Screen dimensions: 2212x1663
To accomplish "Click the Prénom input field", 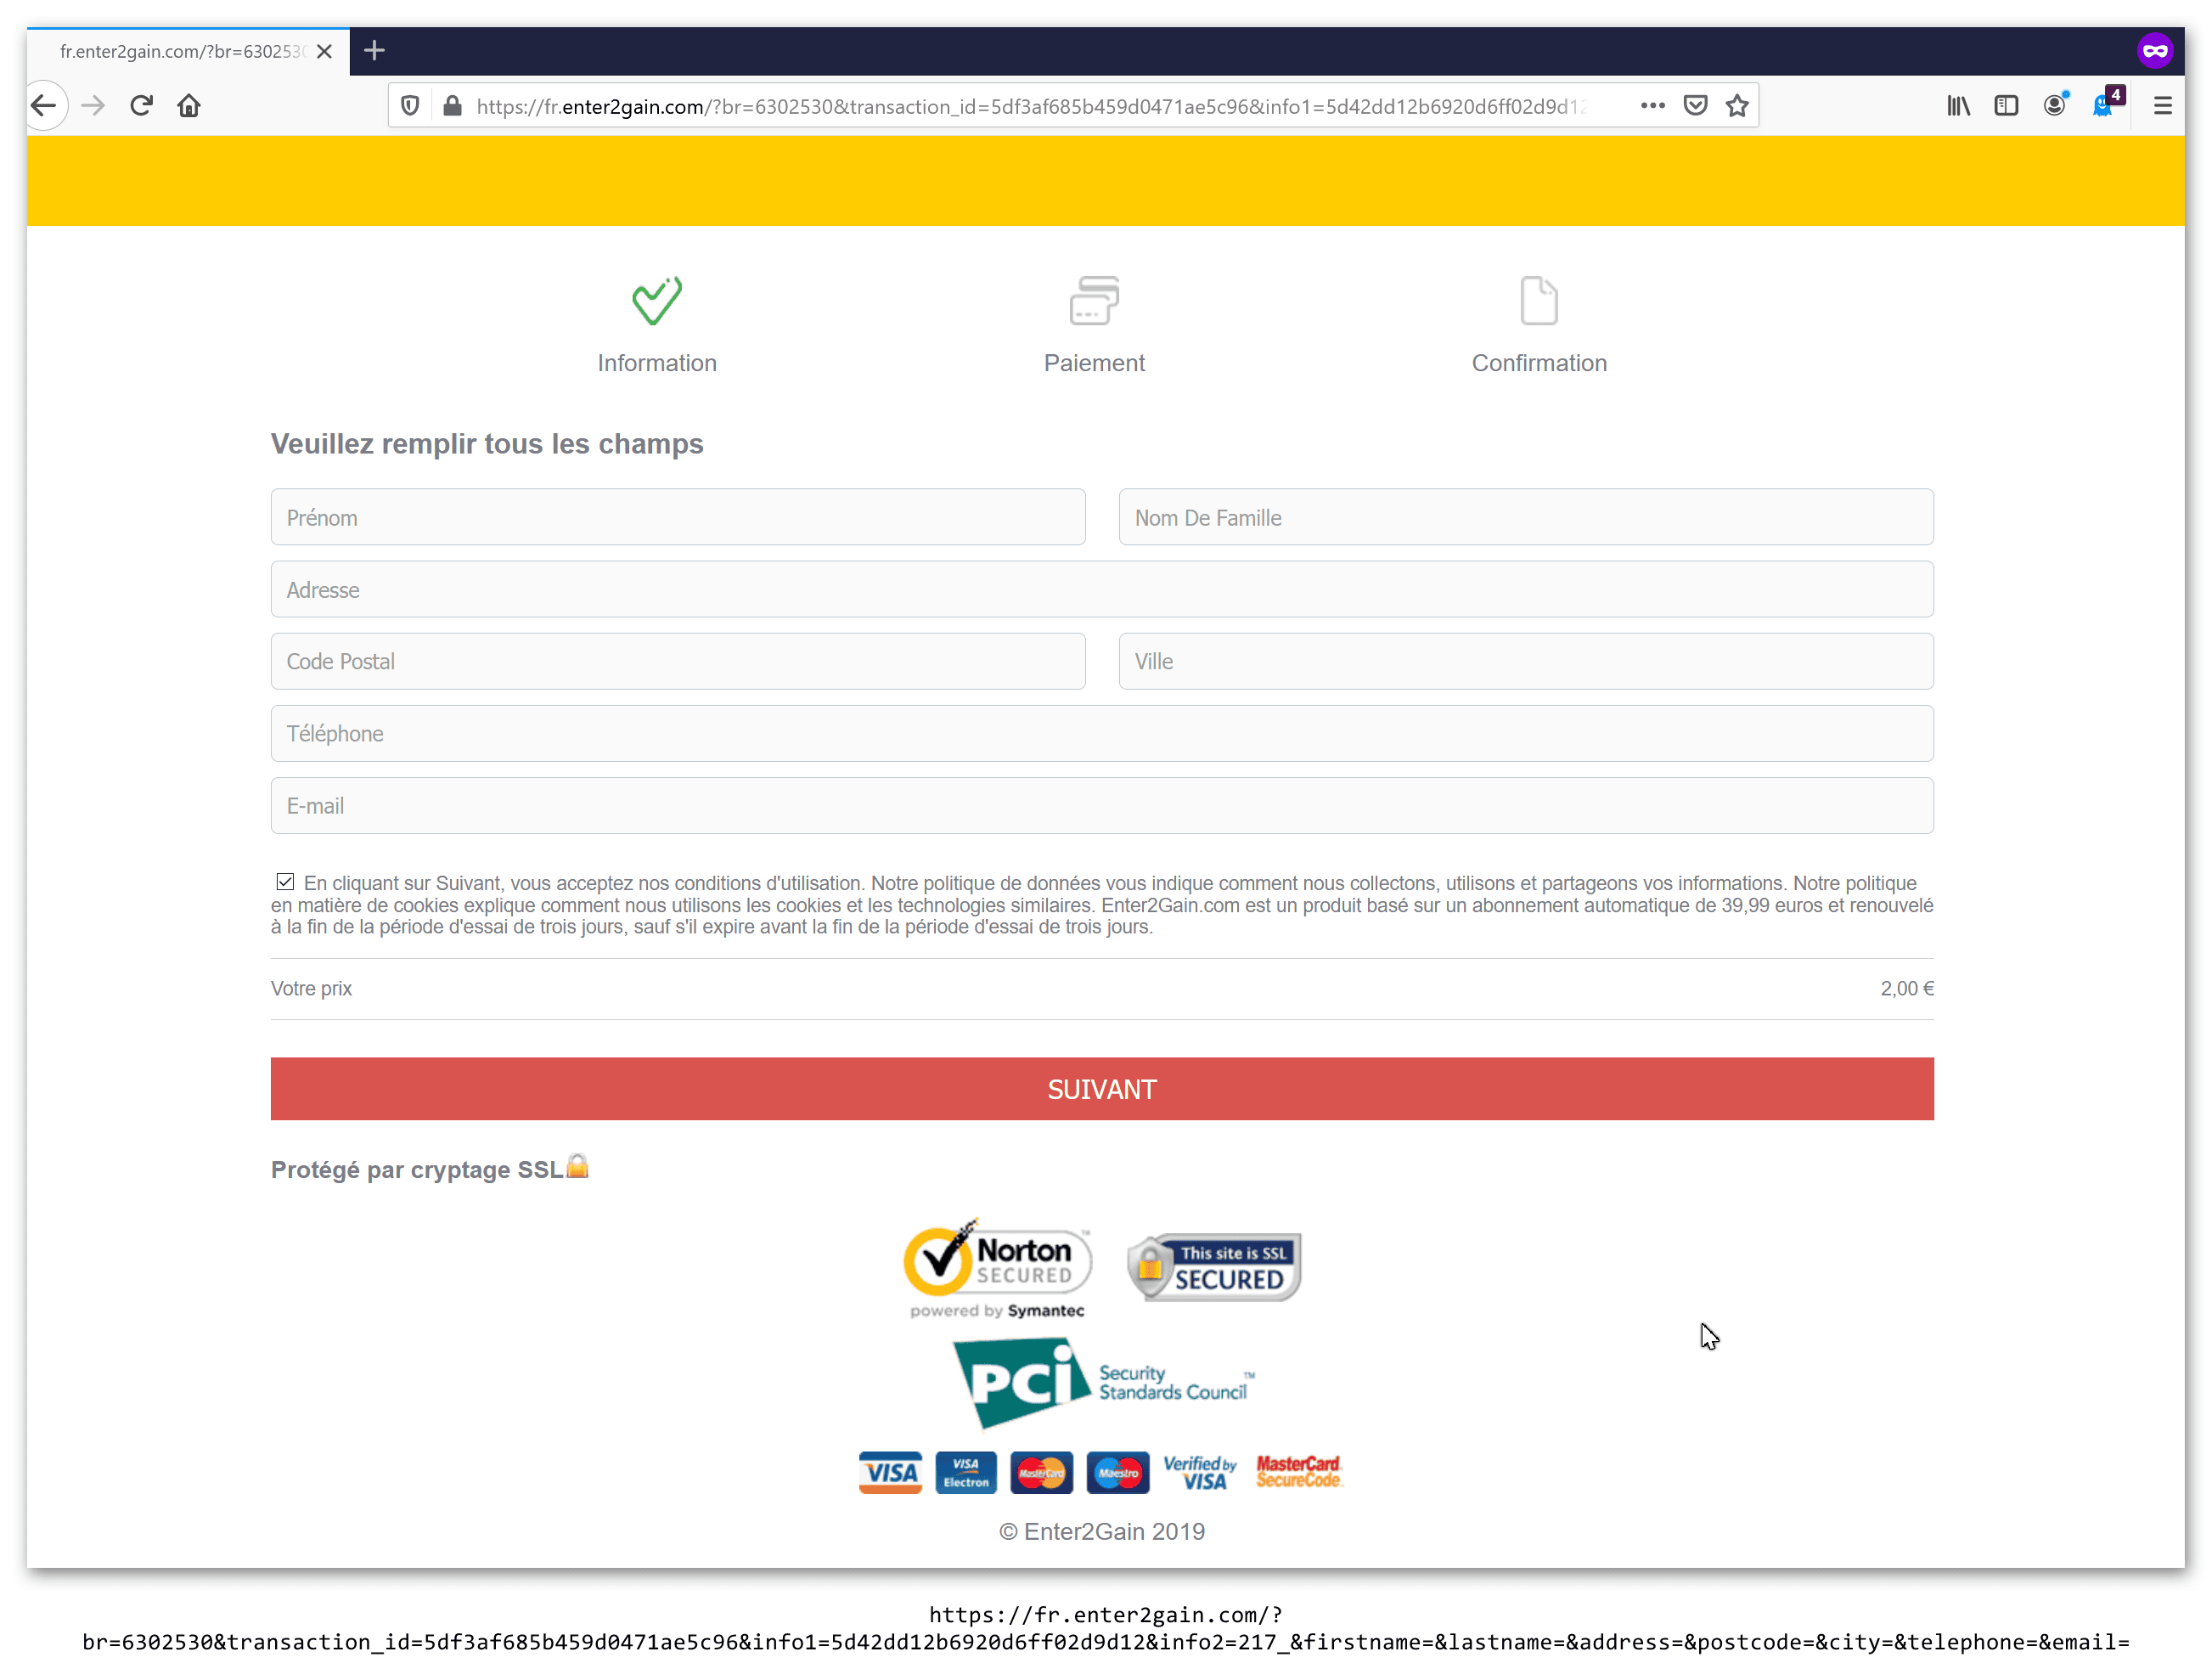I will tap(679, 517).
